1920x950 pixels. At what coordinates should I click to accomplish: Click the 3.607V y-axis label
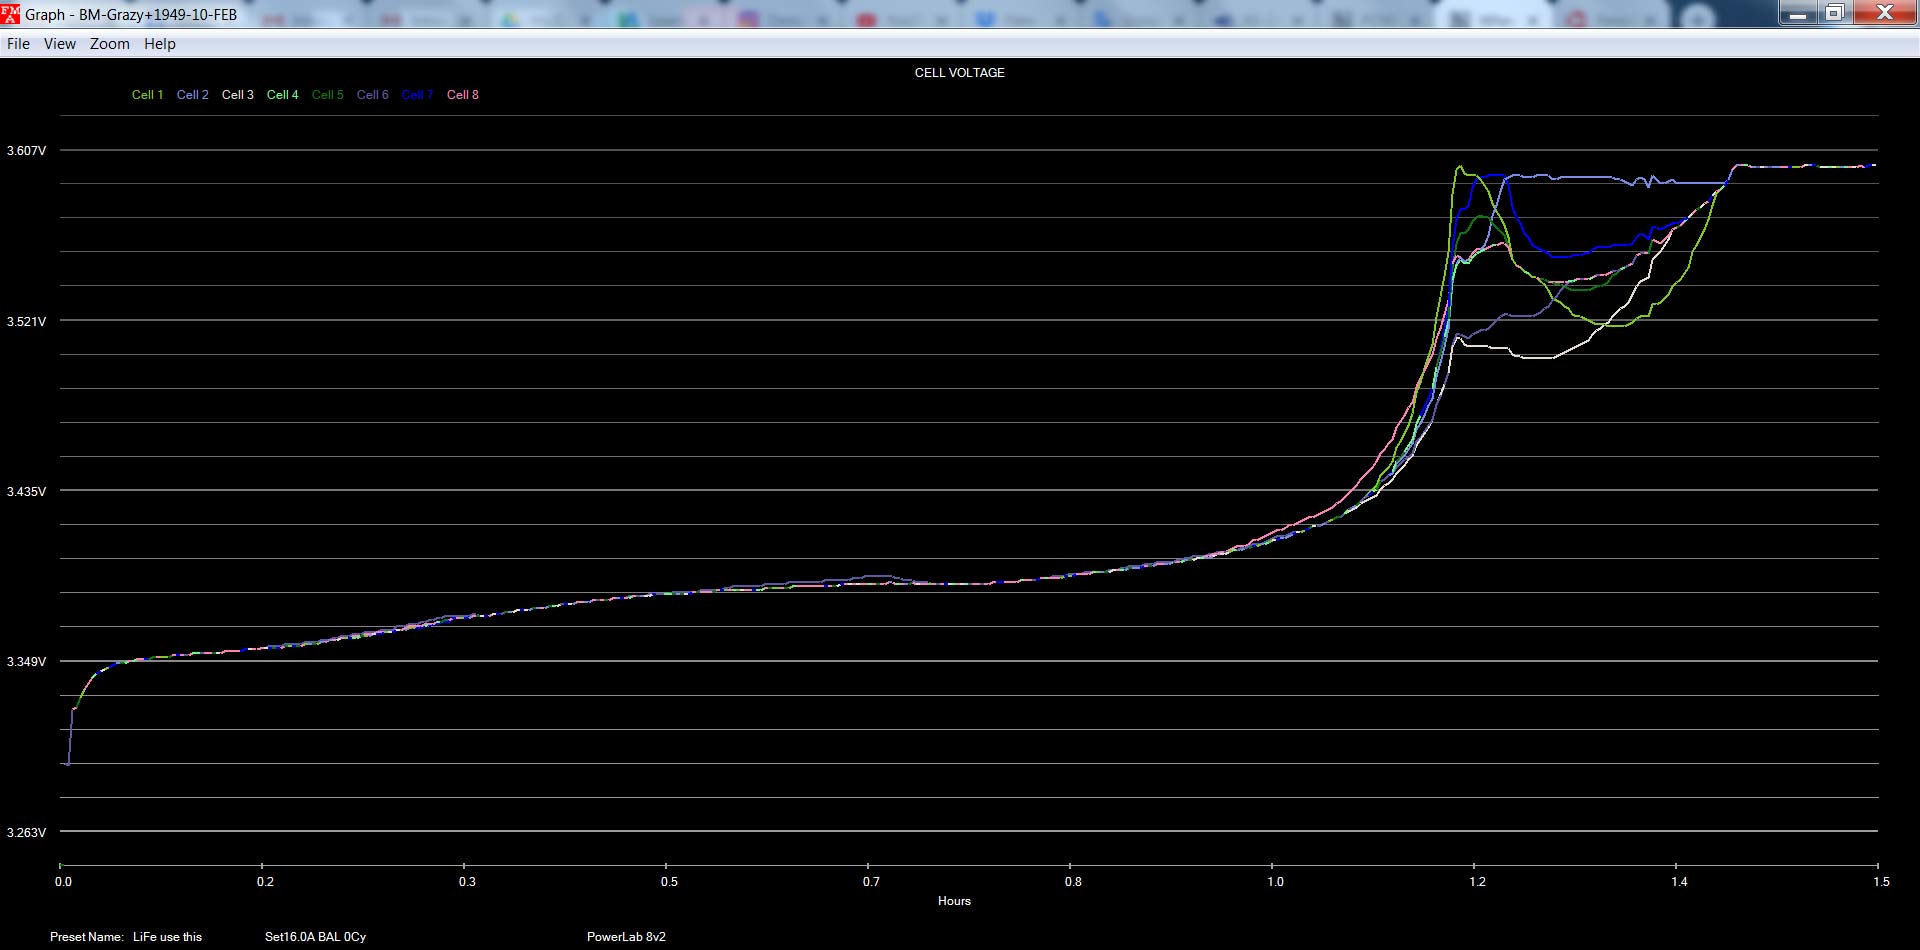click(x=26, y=151)
